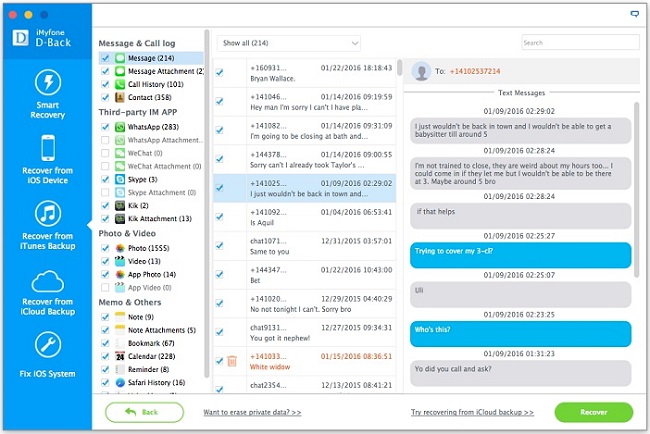The height and width of the screenshot is (434, 650).
Task: Click the category list scrollbar
Action: (207, 203)
